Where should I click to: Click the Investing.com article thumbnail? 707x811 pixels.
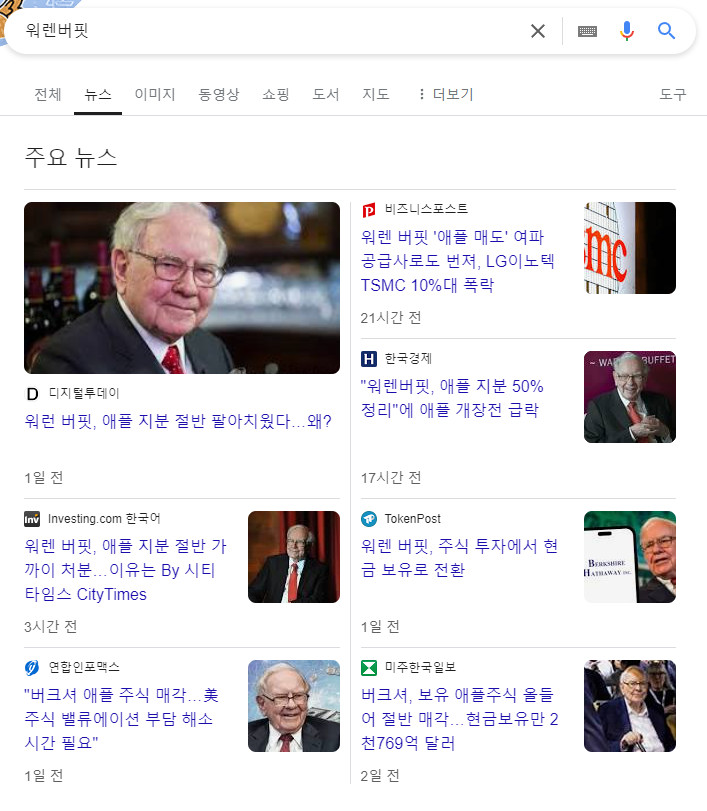click(x=294, y=557)
